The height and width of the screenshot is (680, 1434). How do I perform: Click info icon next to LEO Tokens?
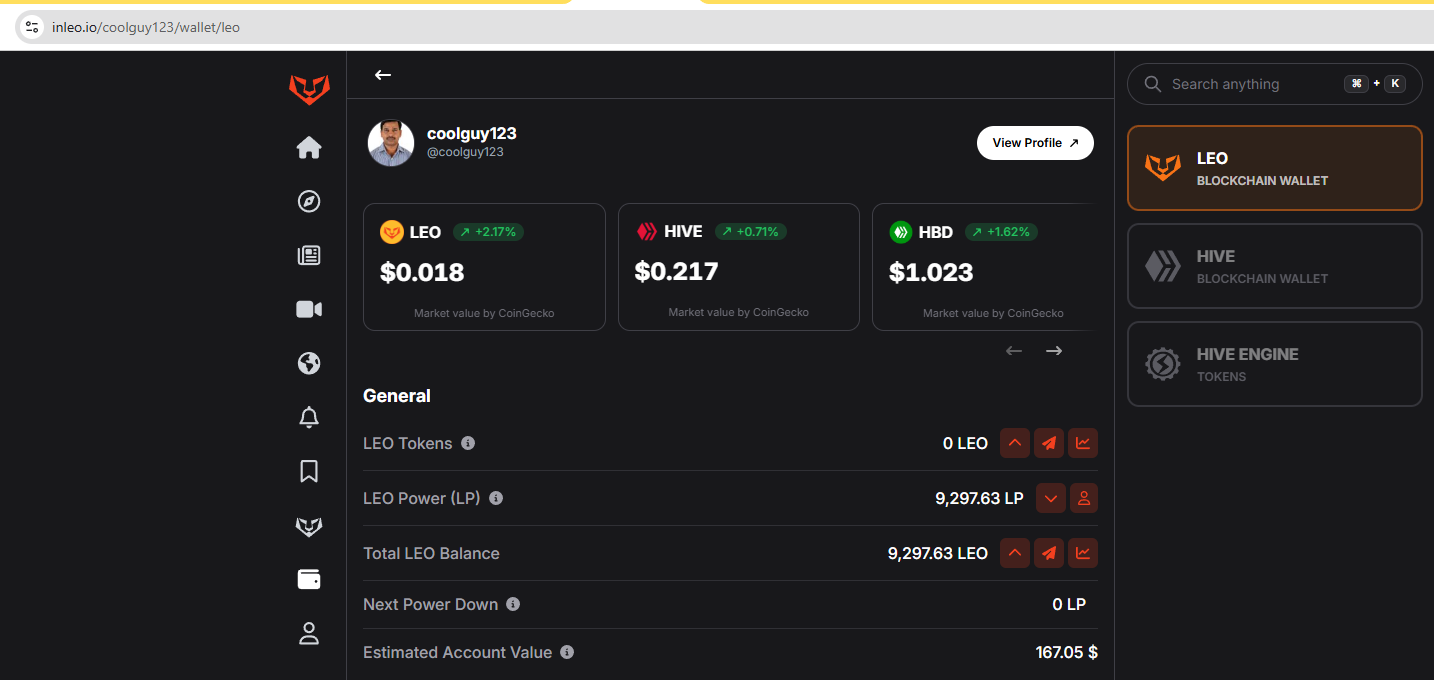(x=468, y=443)
